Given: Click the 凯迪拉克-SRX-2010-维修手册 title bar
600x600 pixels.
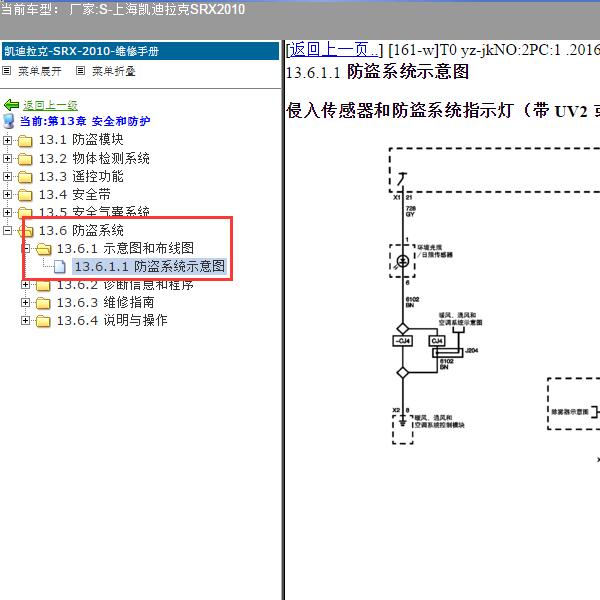Looking at the screenshot, I should (140, 51).
